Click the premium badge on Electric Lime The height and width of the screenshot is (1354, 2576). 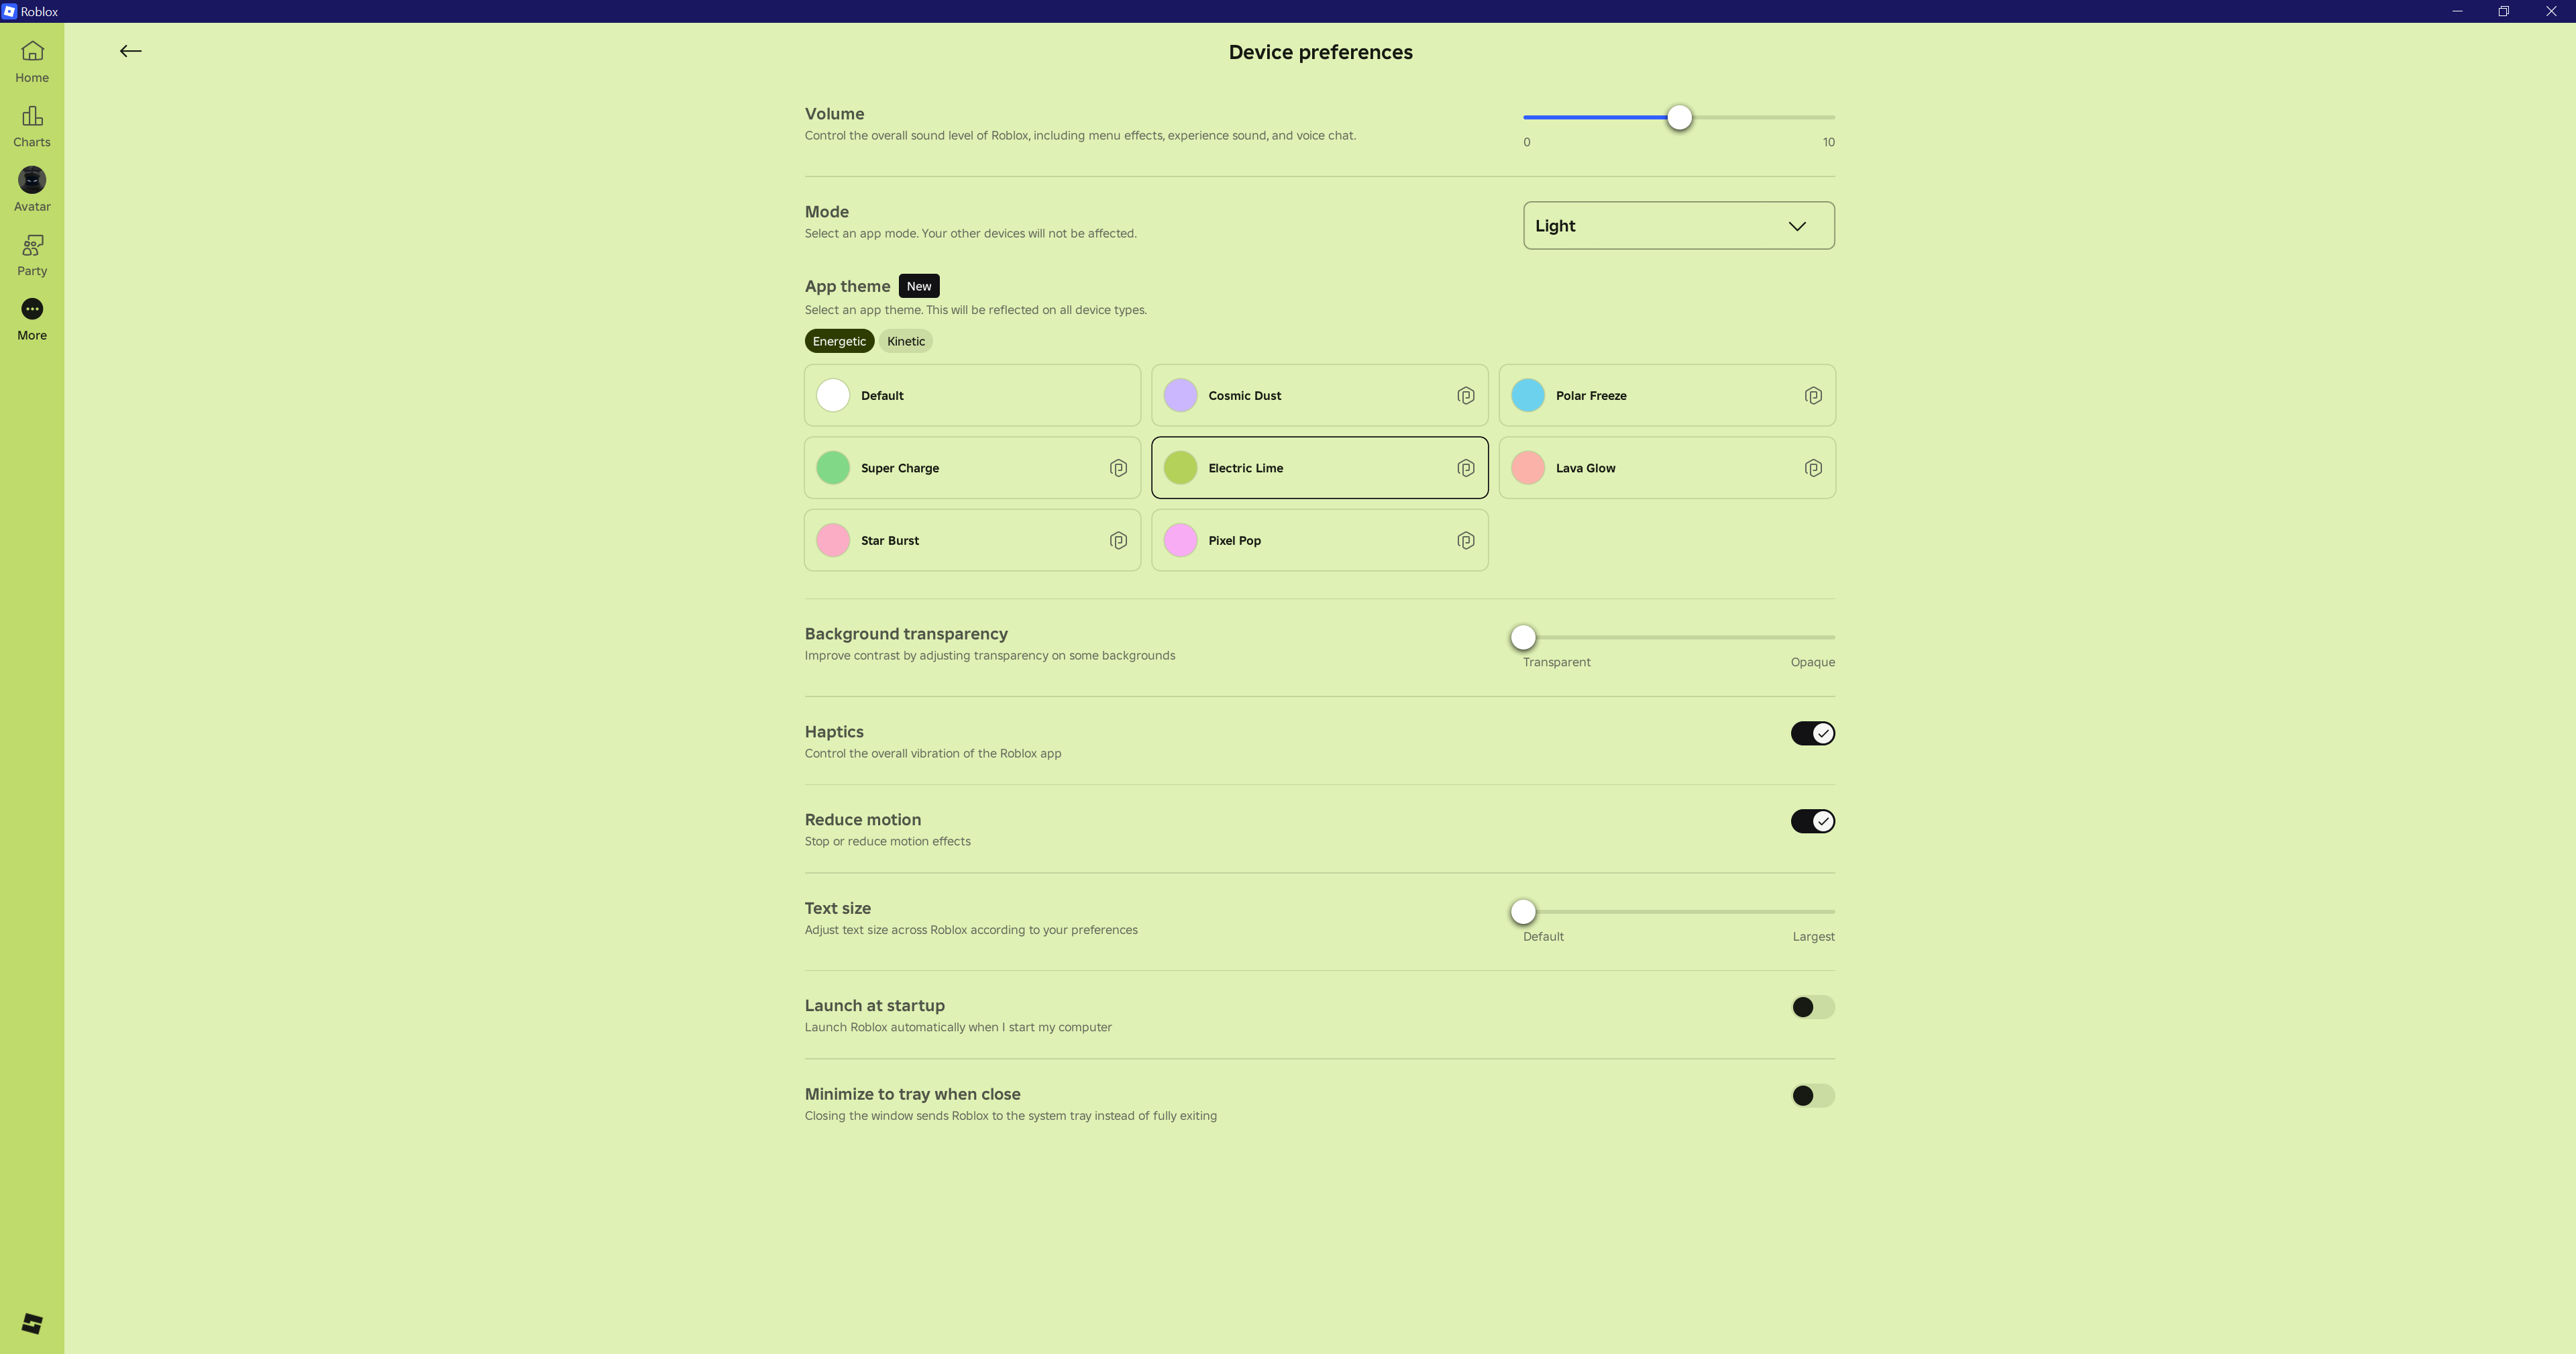tap(1465, 468)
